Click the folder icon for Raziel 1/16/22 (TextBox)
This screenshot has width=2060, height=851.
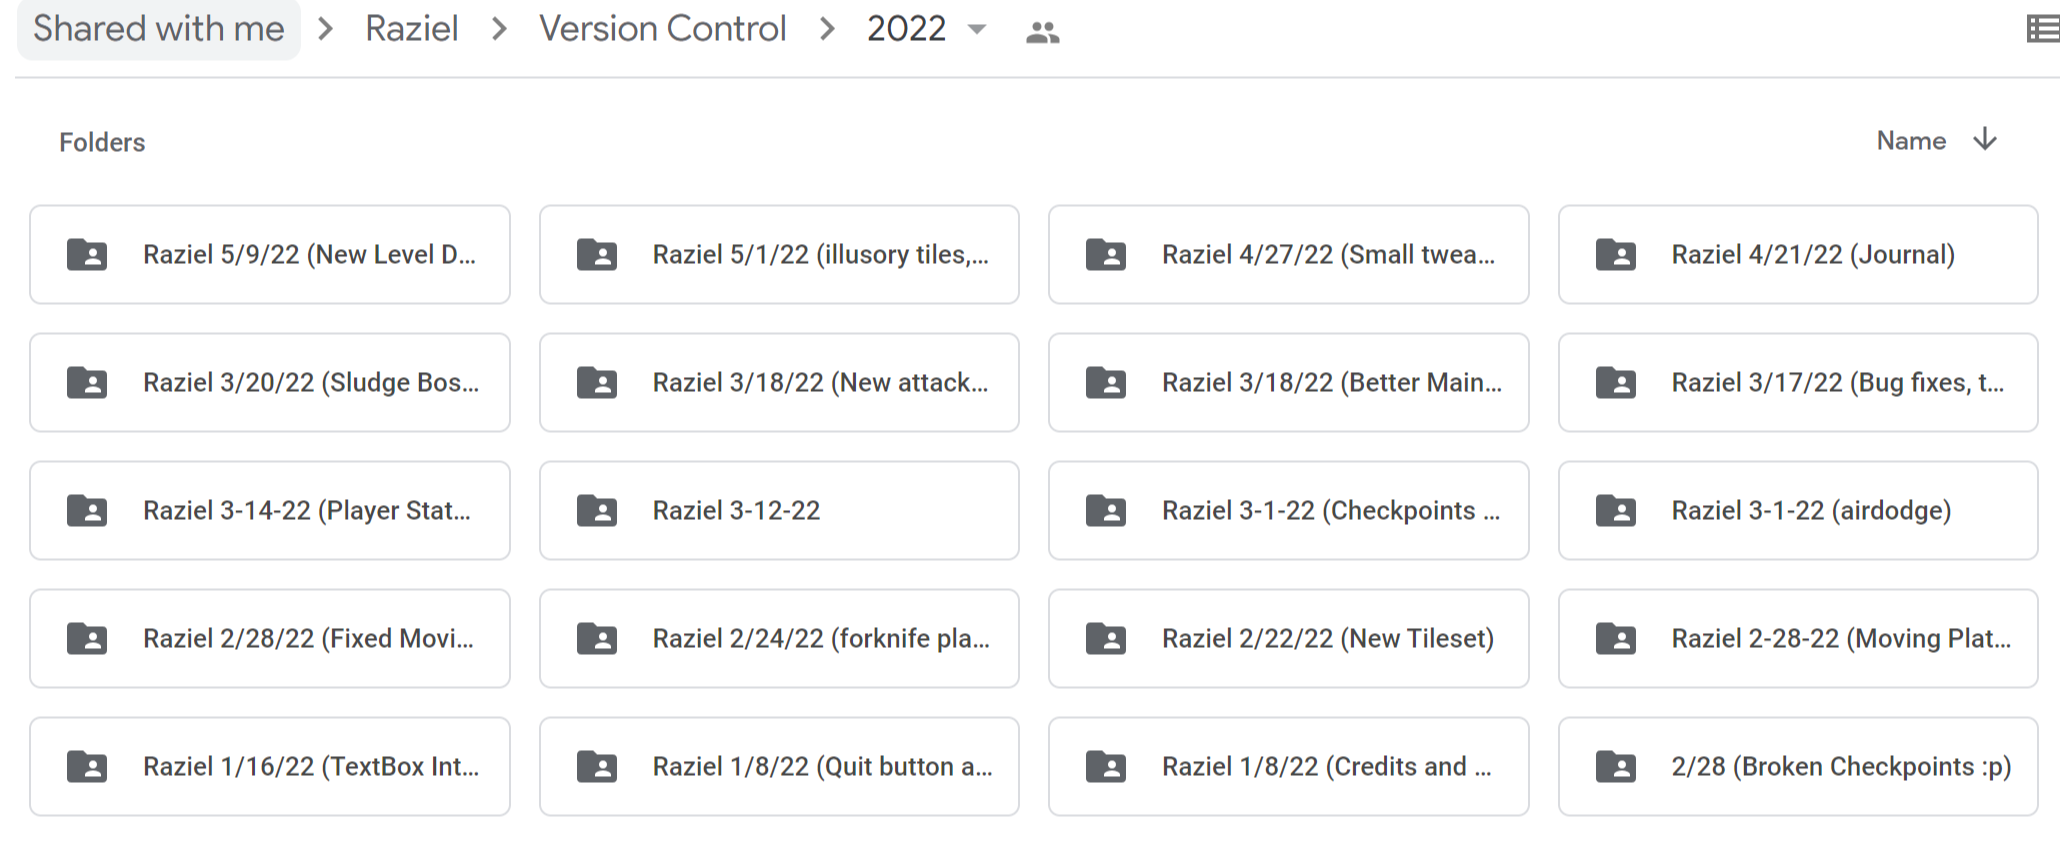pos(87,766)
